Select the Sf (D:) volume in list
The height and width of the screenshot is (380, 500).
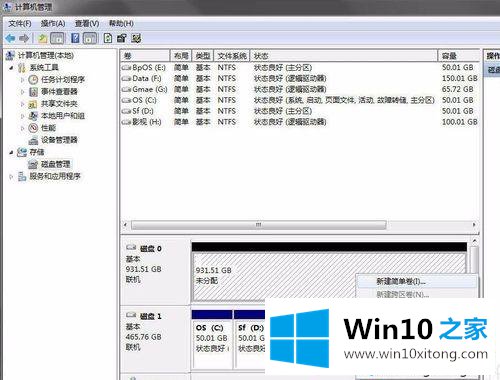click(x=300, y=111)
